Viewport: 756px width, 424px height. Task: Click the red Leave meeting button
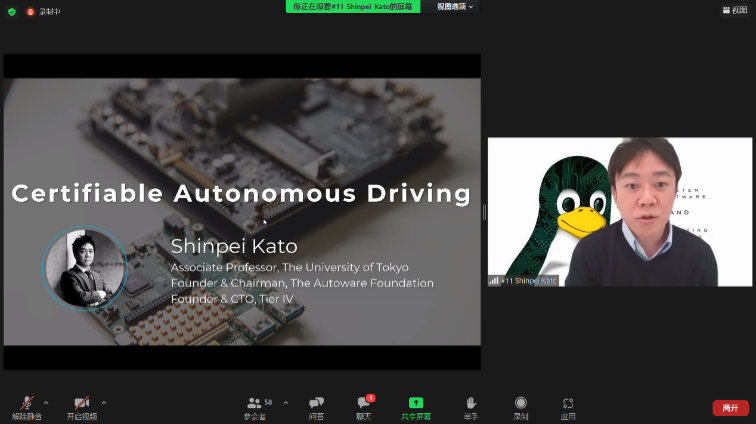point(730,408)
